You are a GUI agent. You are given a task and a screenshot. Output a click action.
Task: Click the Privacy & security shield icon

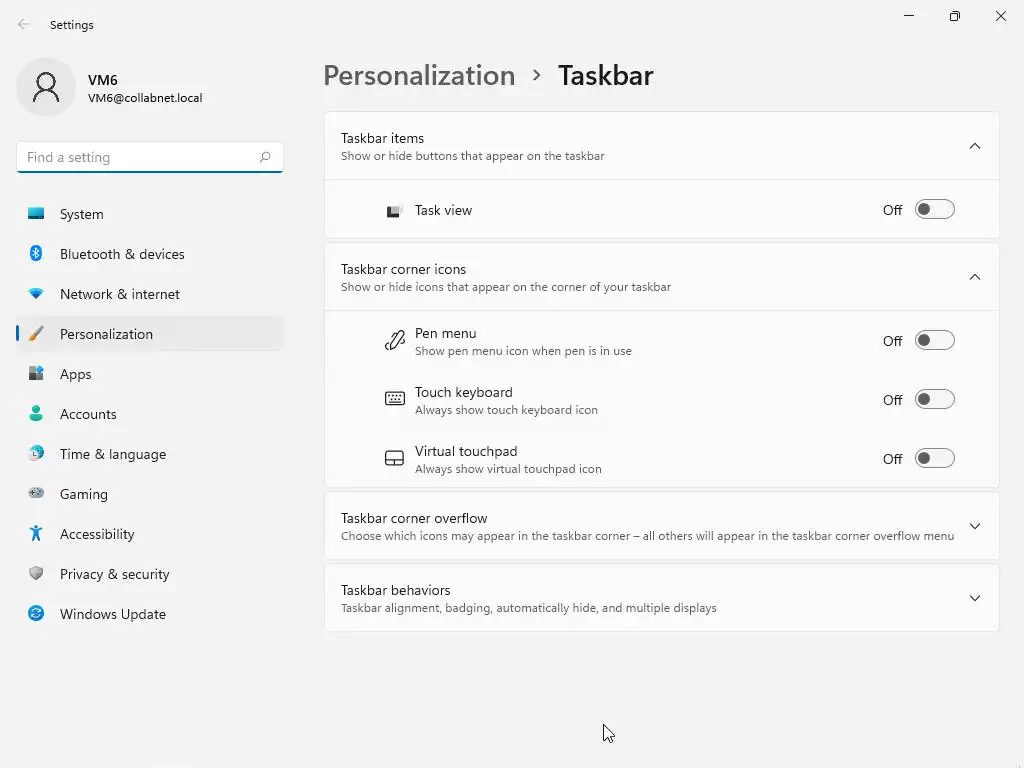coord(36,574)
